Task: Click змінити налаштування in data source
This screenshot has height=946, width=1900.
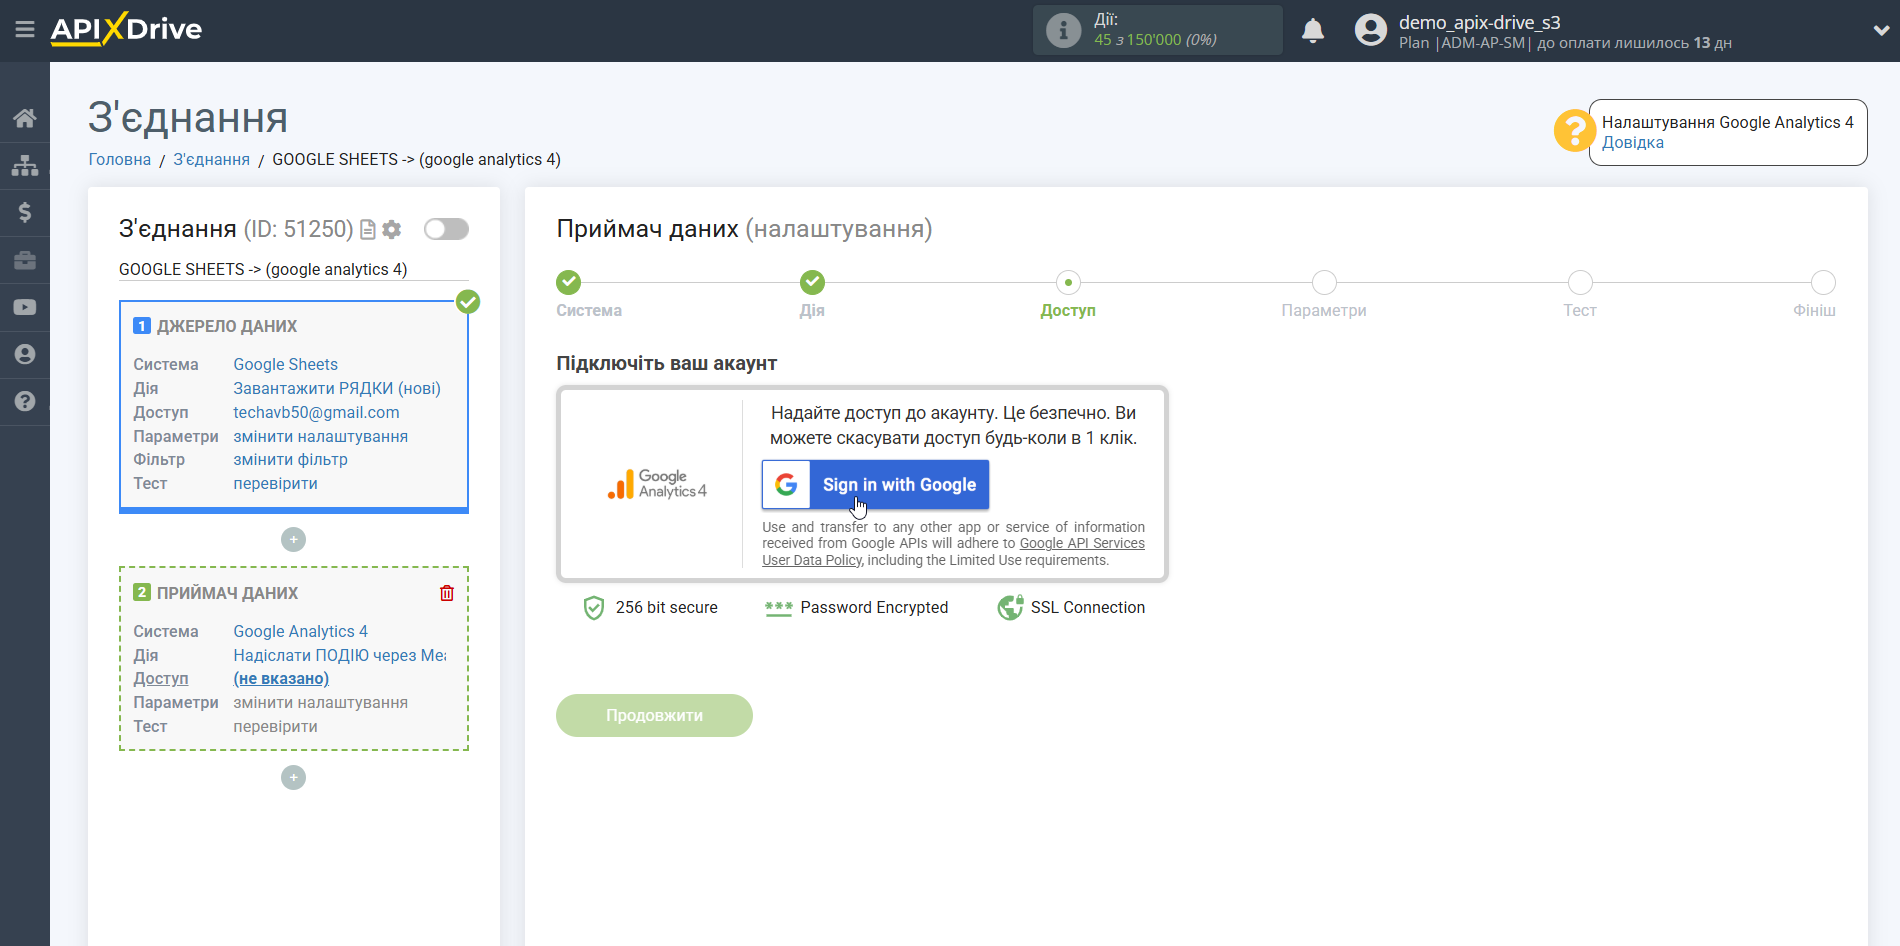Action: point(320,437)
